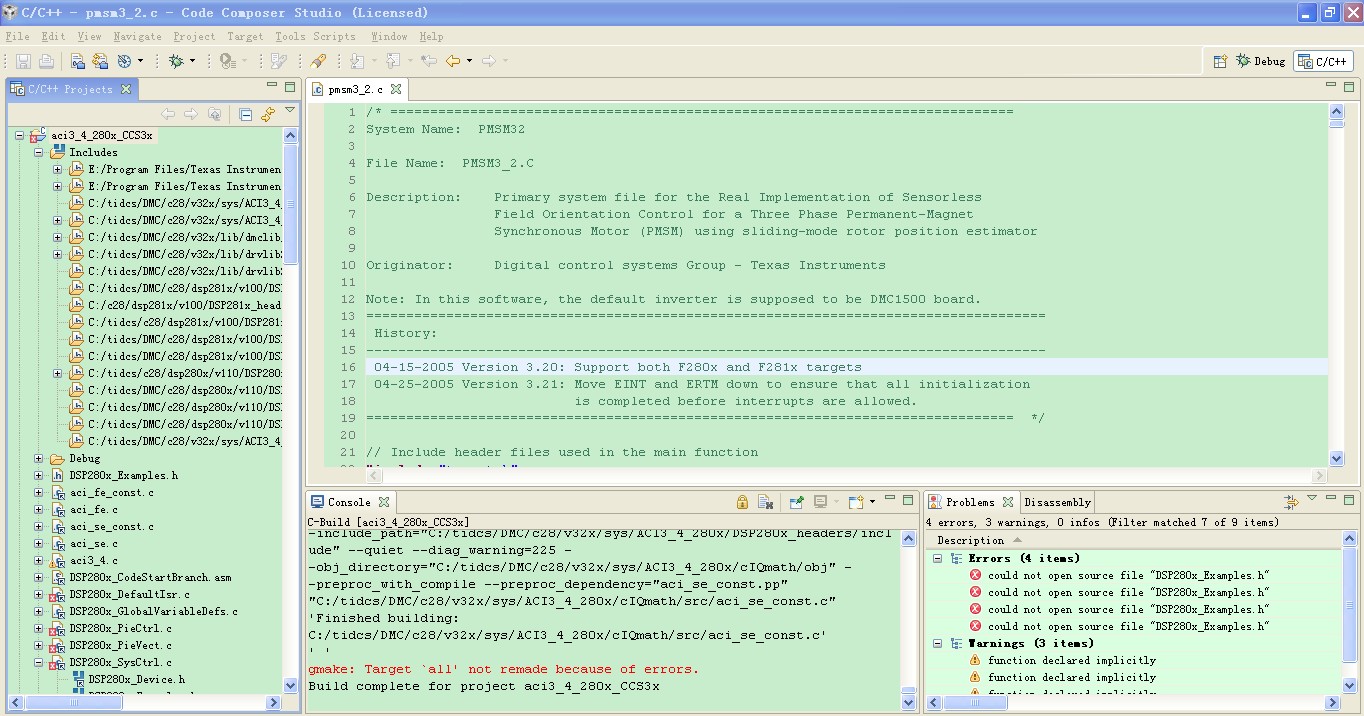Close the Problems view tab
The image size is (1364, 716).
(x=1008, y=502)
